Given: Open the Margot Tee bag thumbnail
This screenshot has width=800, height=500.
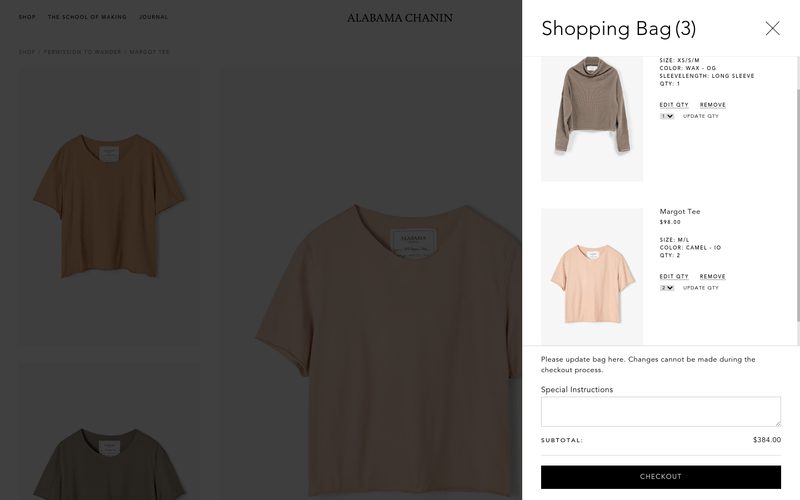Looking at the screenshot, I should [592, 275].
